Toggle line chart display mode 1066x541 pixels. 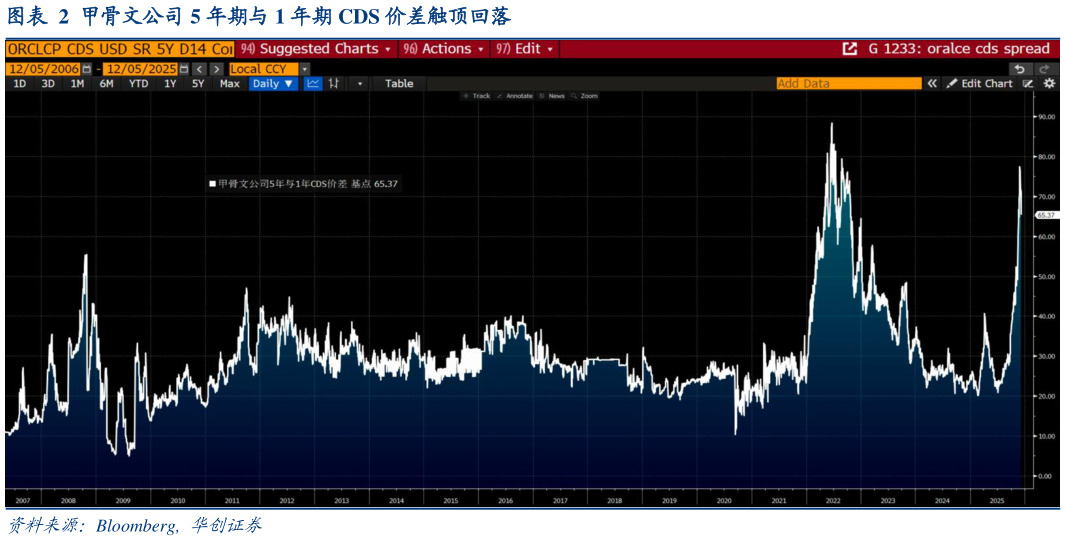point(313,84)
